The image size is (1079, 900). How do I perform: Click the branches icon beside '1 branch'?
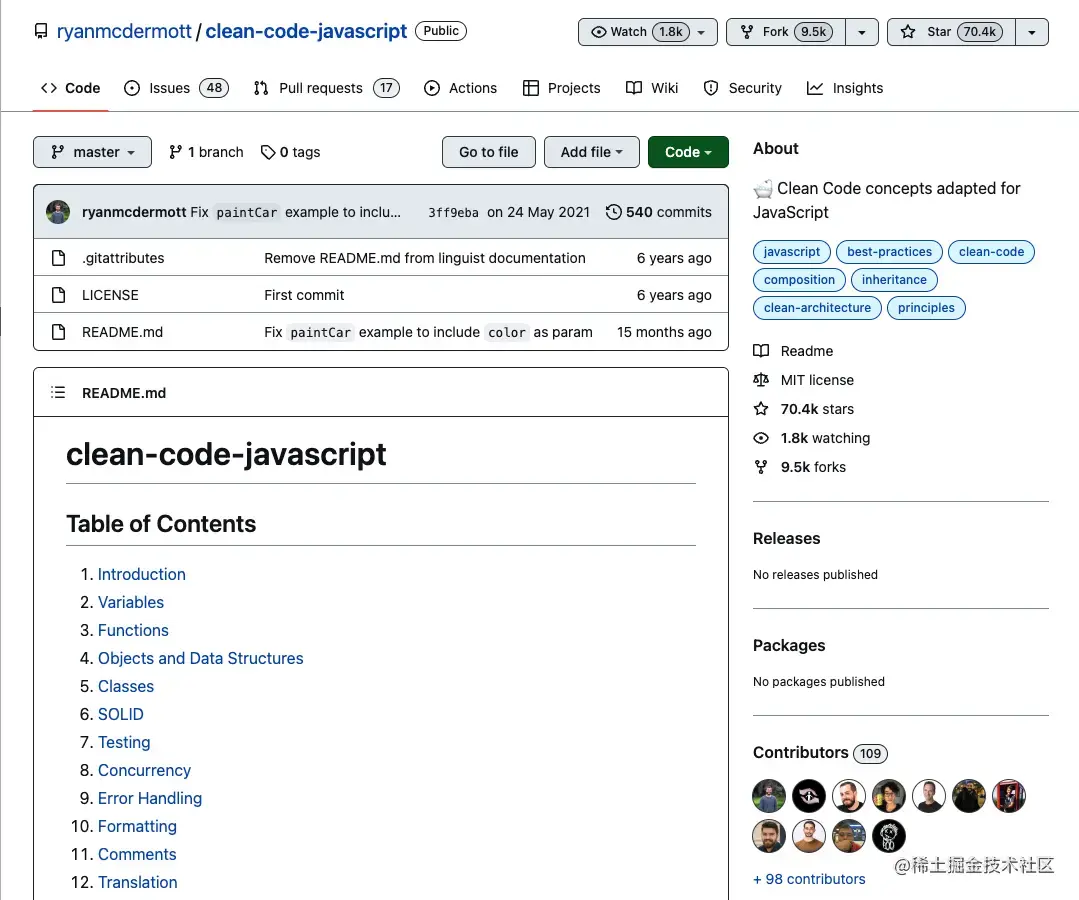[176, 152]
